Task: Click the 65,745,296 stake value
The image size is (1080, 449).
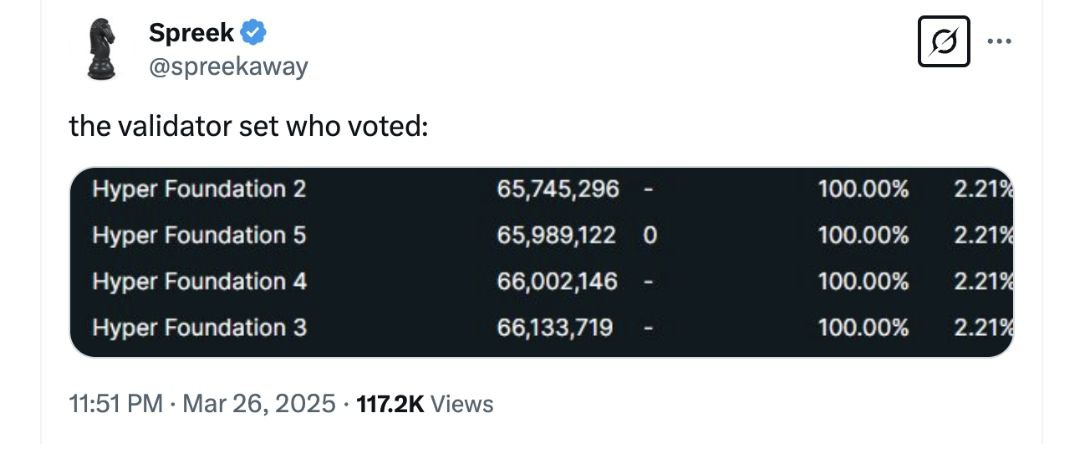Action: (558, 189)
